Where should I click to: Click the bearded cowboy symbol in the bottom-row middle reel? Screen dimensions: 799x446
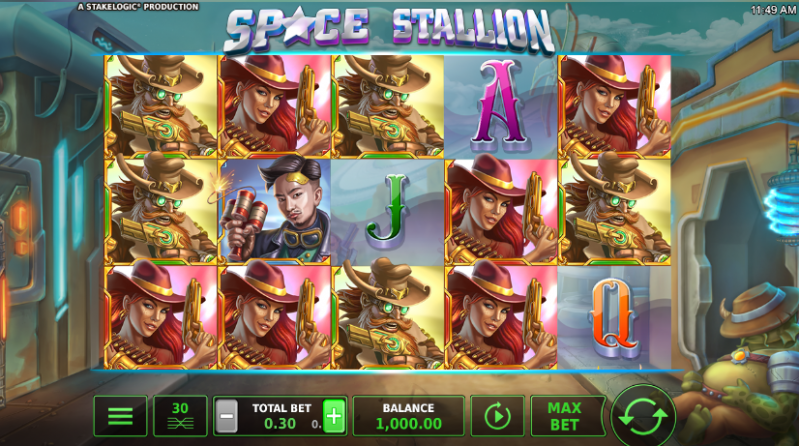pyautogui.click(x=388, y=317)
